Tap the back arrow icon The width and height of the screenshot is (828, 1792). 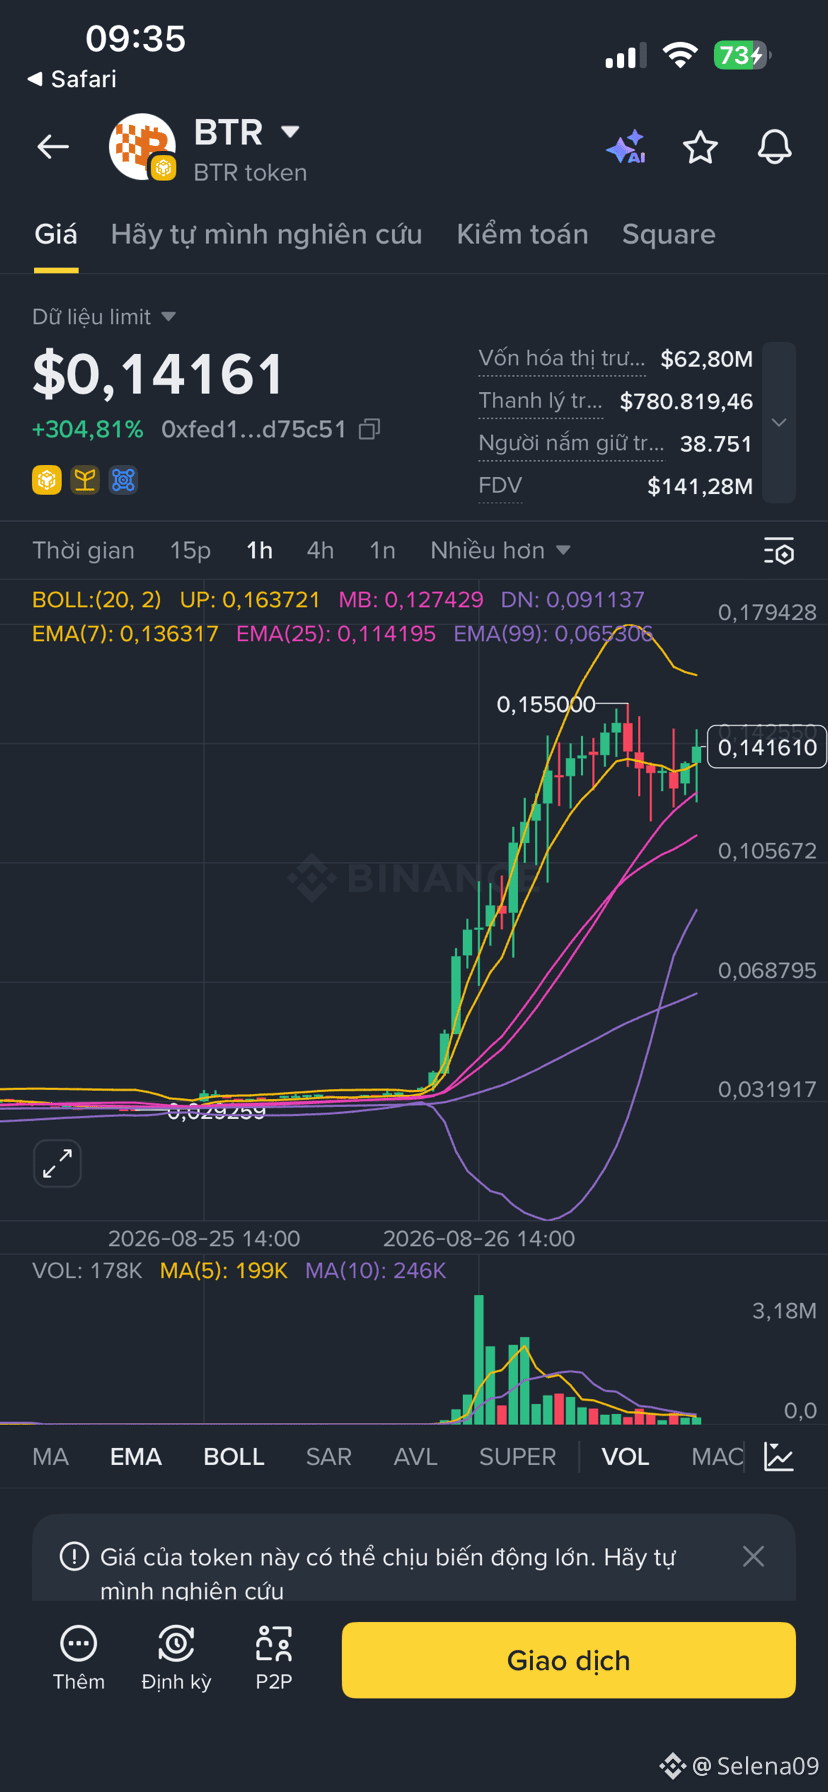pyautogui.click(x=53, y=147)
